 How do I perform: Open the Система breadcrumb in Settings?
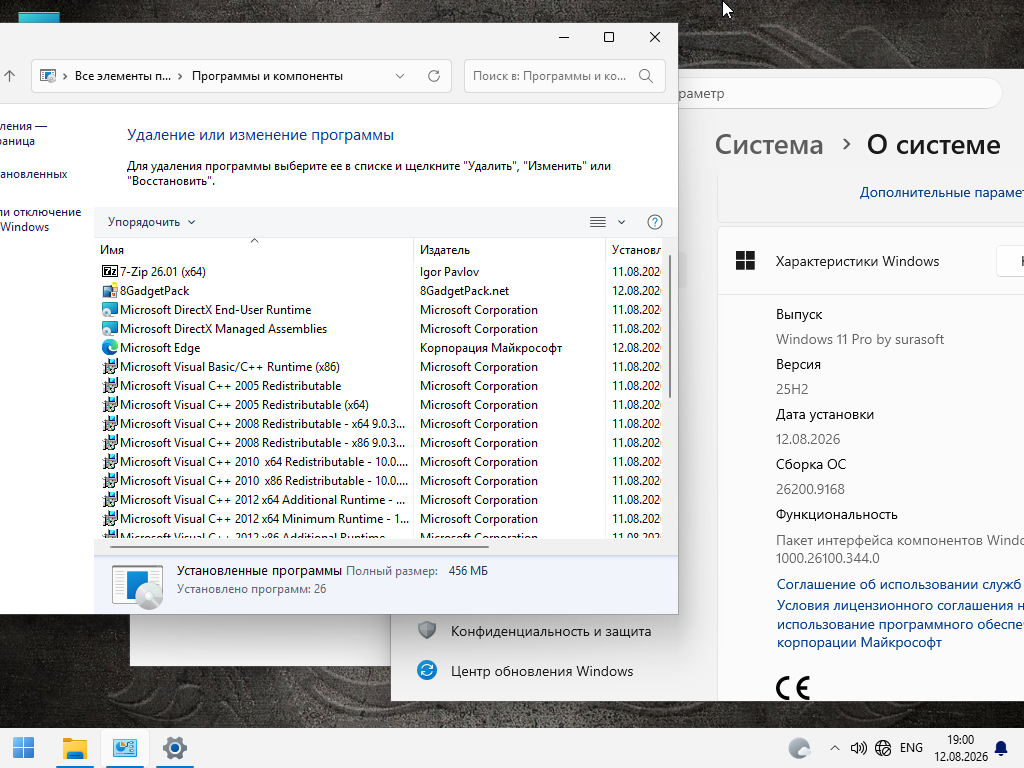(x=769, y=144)
